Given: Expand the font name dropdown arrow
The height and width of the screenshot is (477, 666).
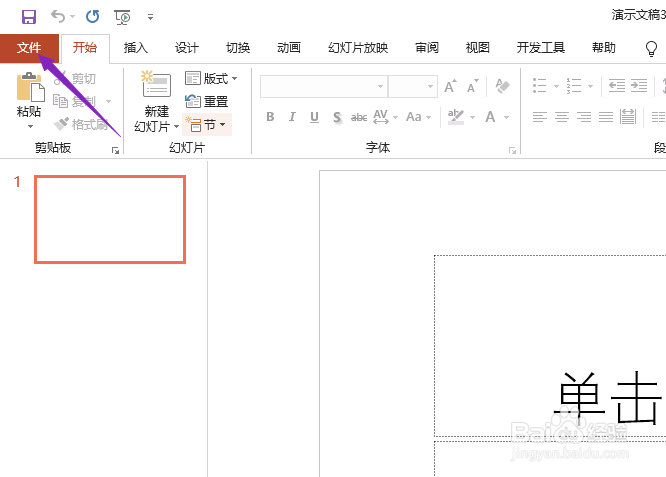Looking at the screenshot, I should [381, 87].
